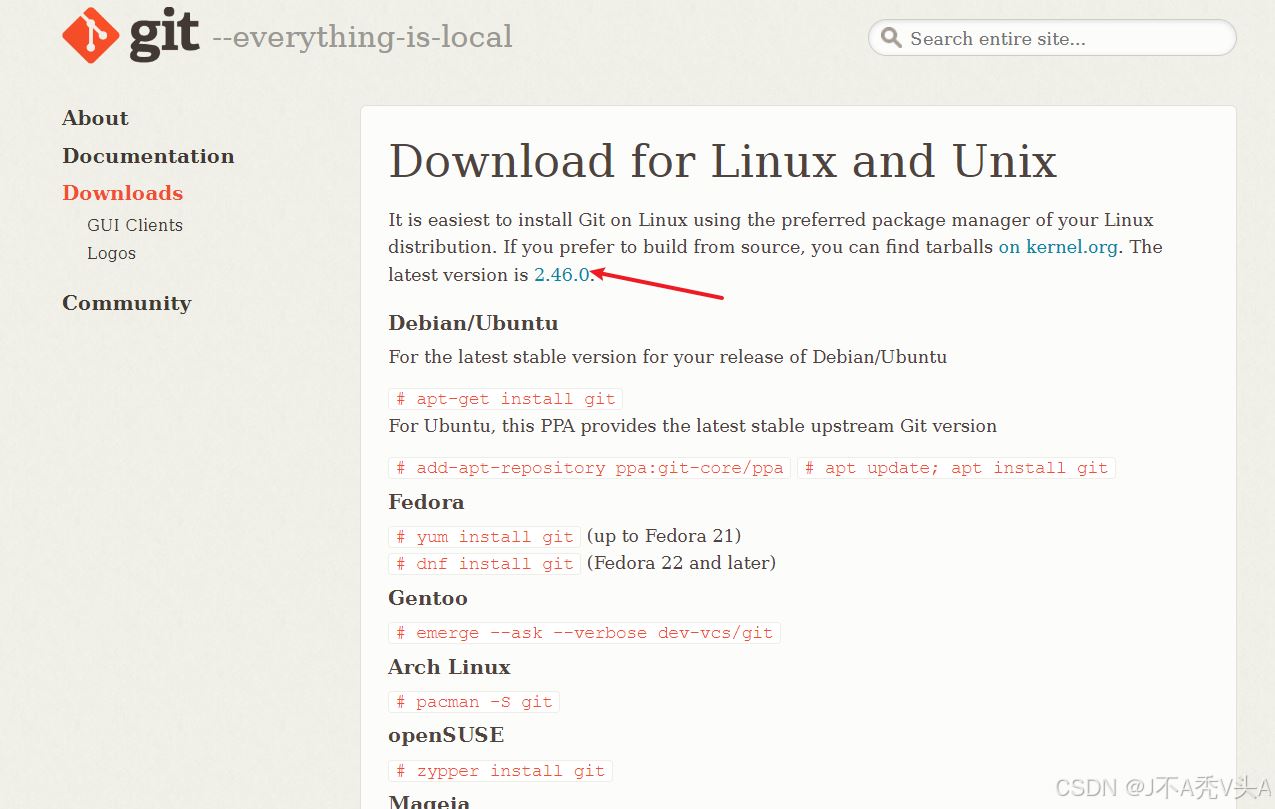Focus the Search entire site field
The width and height of the screenshot is (1275, 809).
pos(1060,39)
